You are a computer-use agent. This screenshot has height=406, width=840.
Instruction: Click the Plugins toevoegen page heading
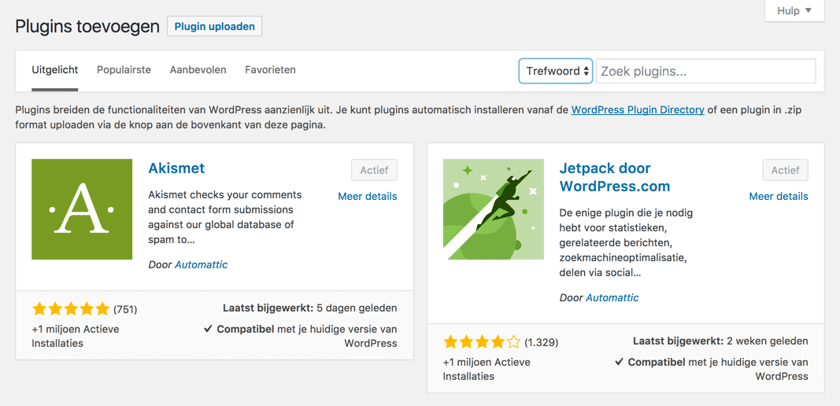click(87, 26)
